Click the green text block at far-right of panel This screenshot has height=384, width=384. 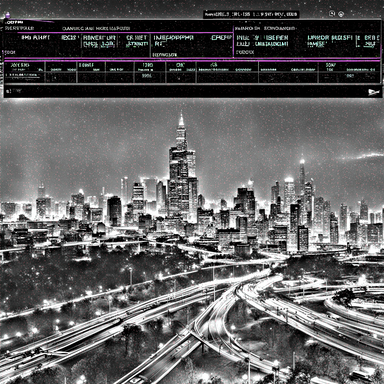click(371, 41)
